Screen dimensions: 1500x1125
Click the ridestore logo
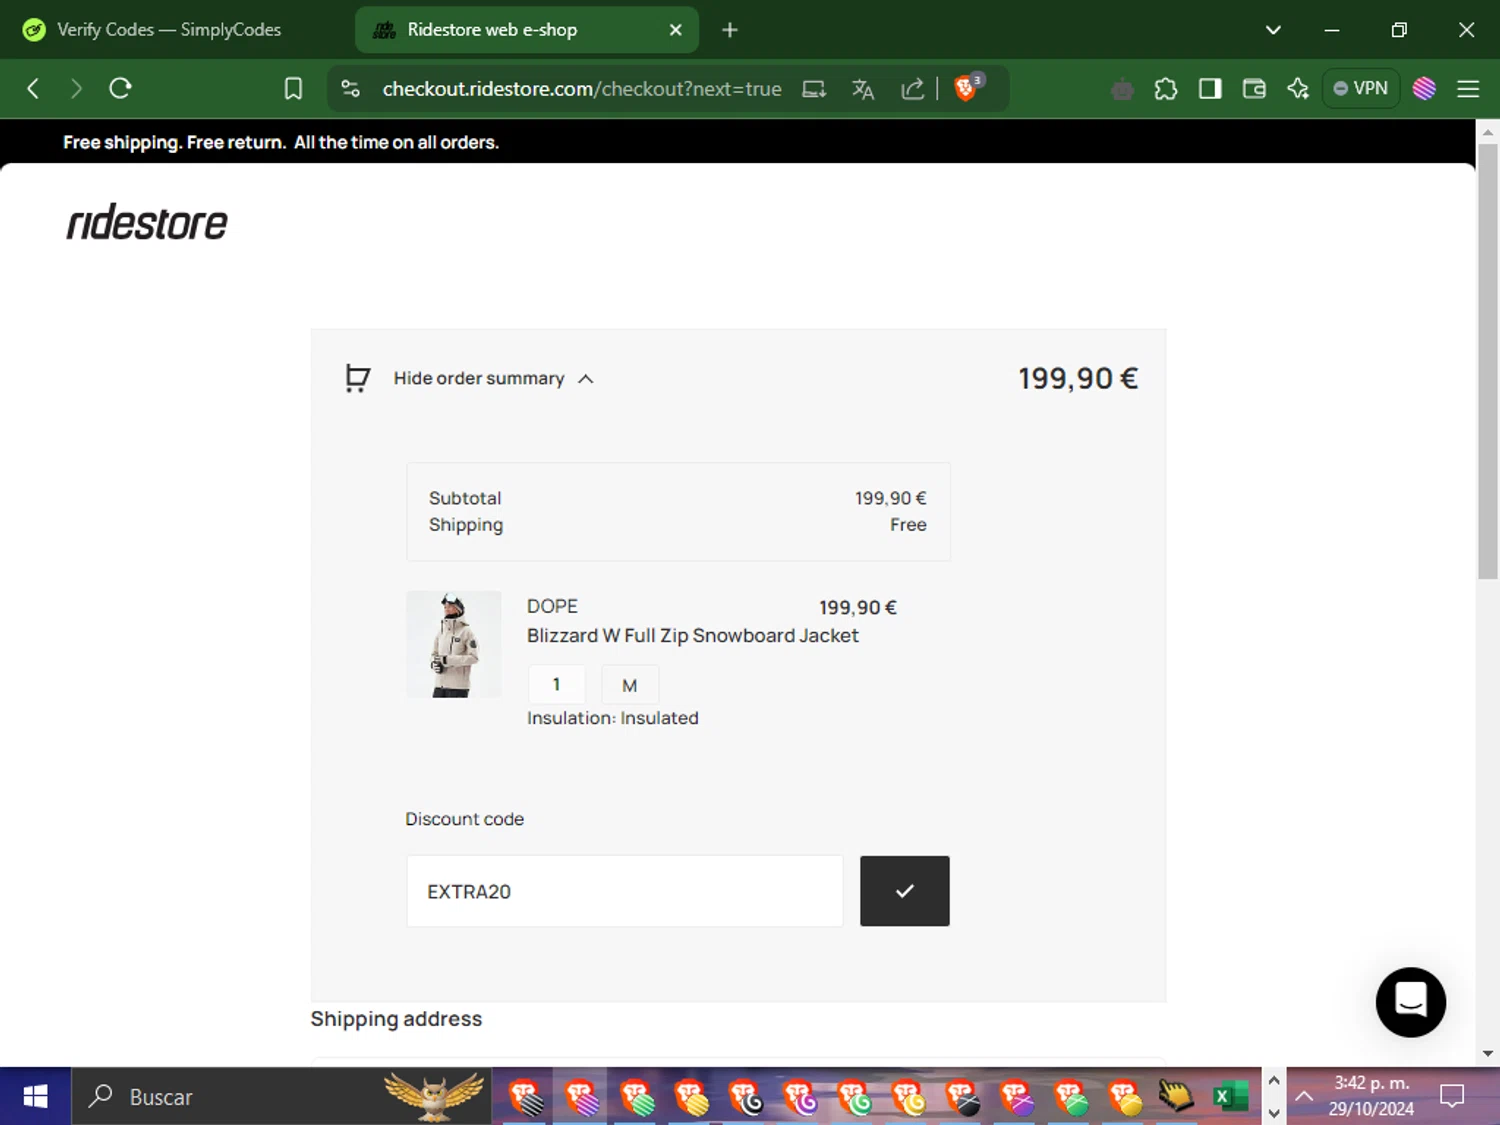[147, 222]
